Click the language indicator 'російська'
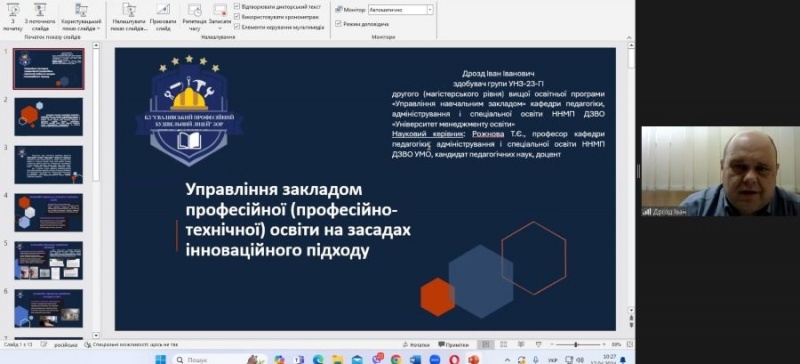 tap(65, 345)
